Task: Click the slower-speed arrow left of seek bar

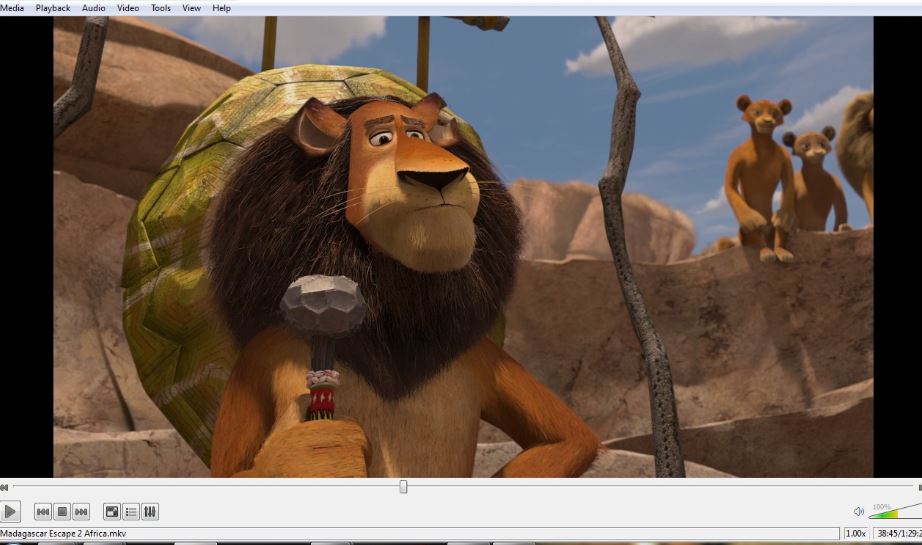Action: point(4,487)
